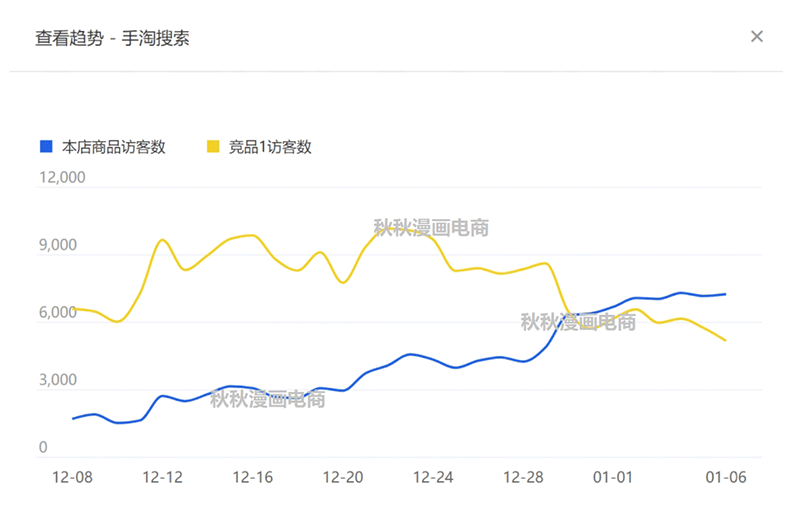Pick the 12-20 date axis label
The height and width of the screenshot is (514, 800).
pyautogui.click(x=343, y=478)
